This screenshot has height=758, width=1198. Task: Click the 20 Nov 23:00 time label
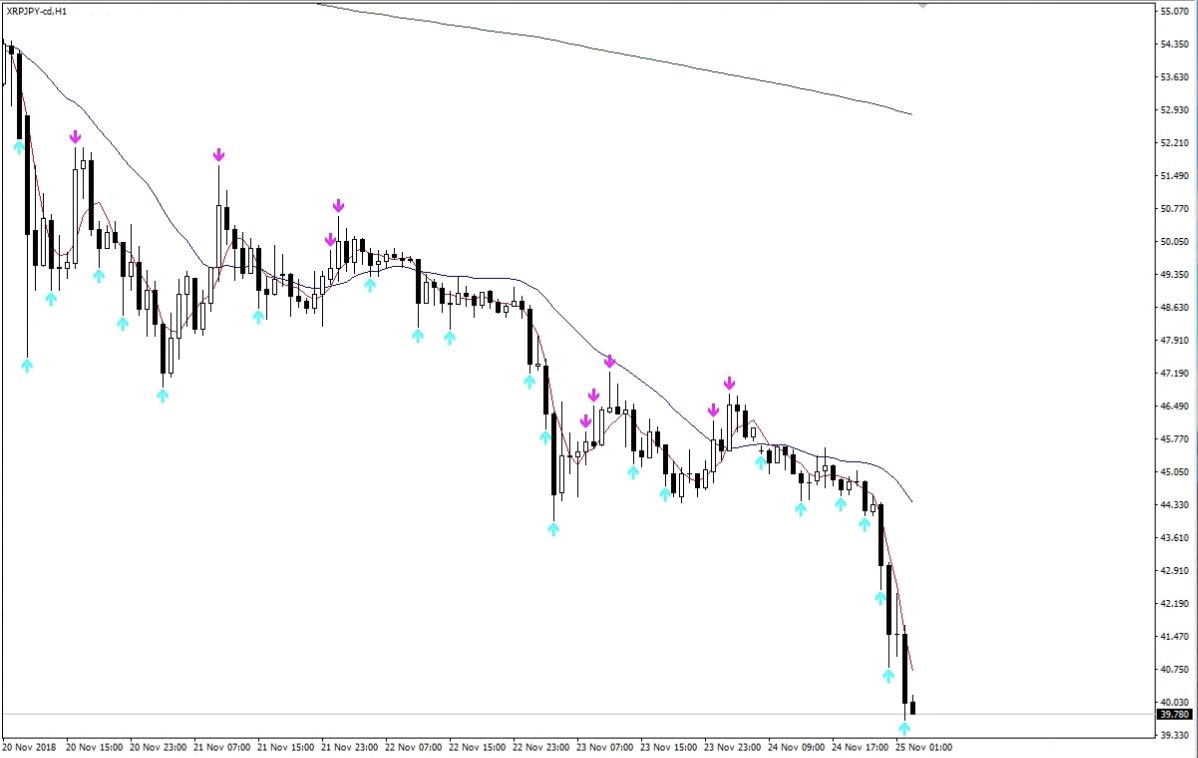[158, 747]
